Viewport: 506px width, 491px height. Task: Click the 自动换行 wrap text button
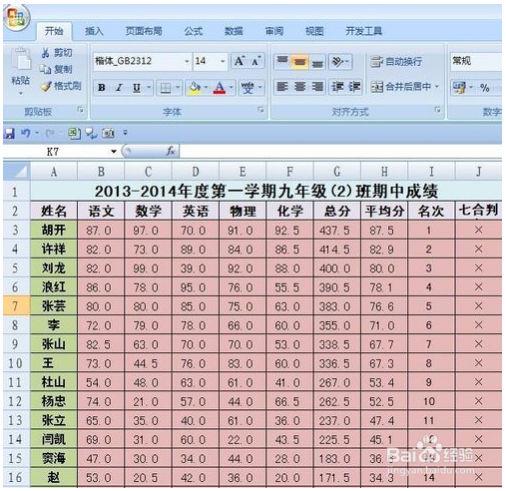click(396, 61)
